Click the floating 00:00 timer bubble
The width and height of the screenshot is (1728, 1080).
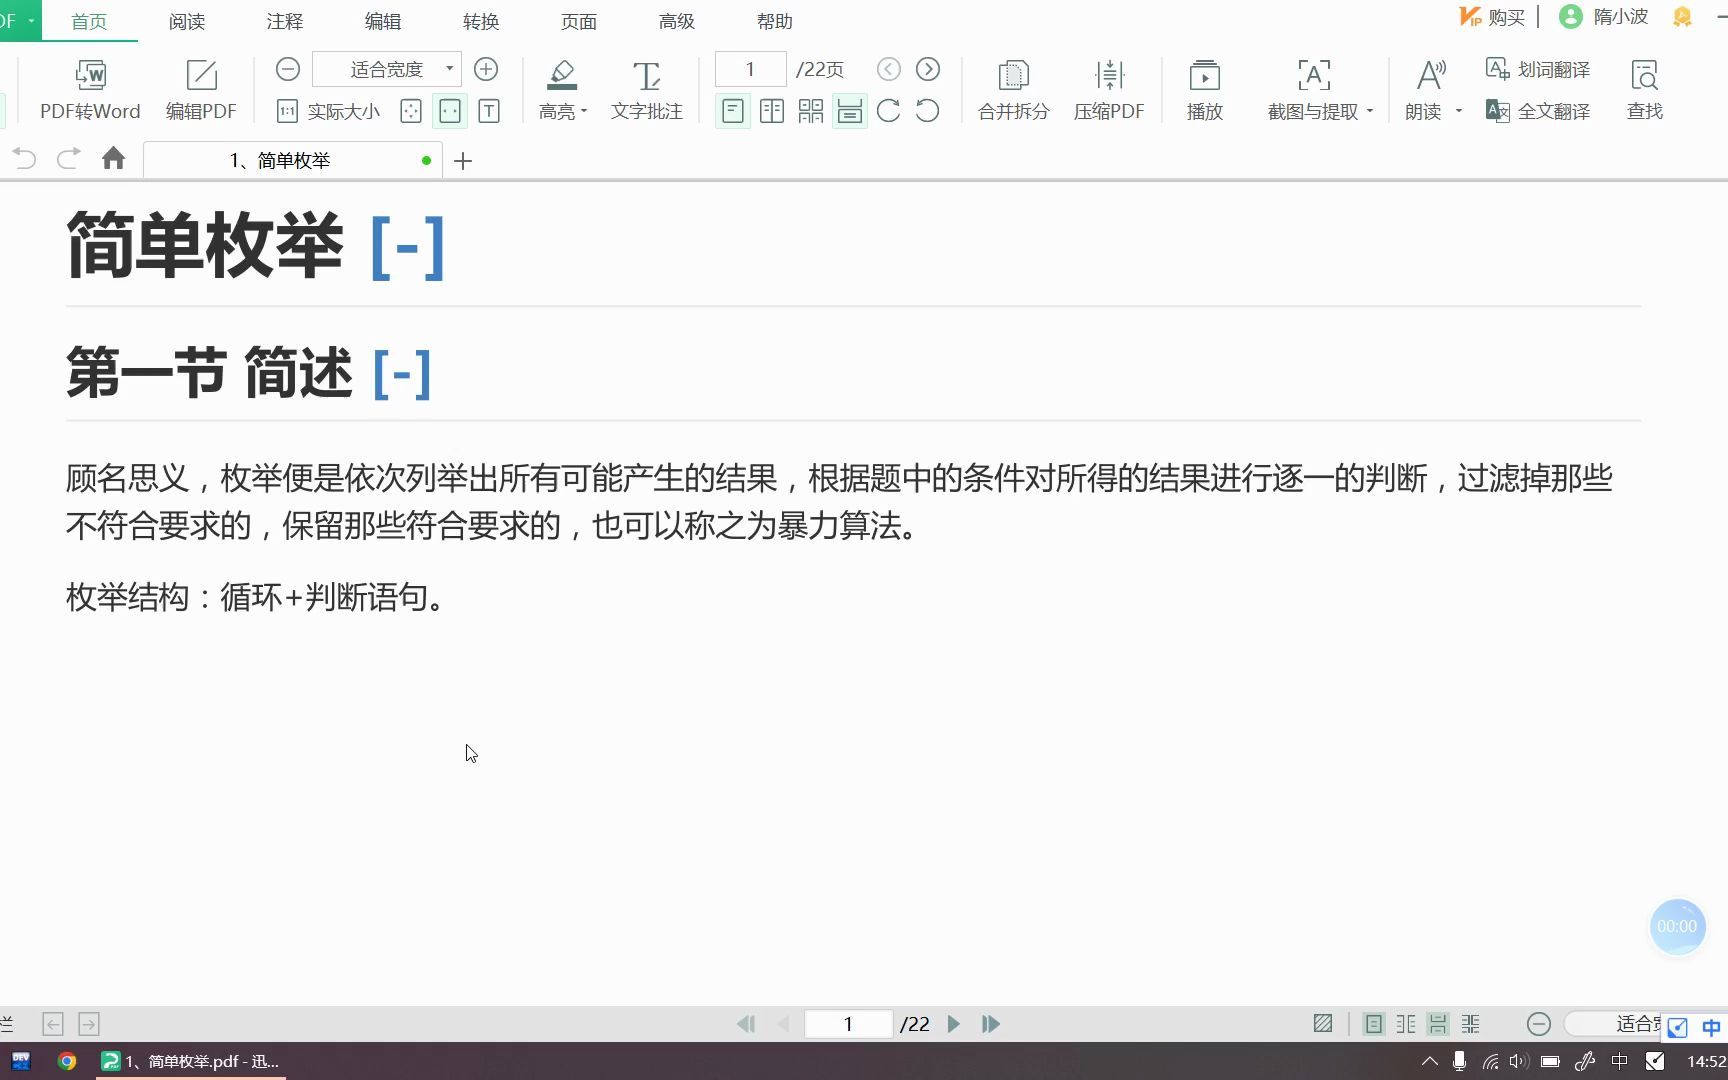click(x=1677, y=927)
